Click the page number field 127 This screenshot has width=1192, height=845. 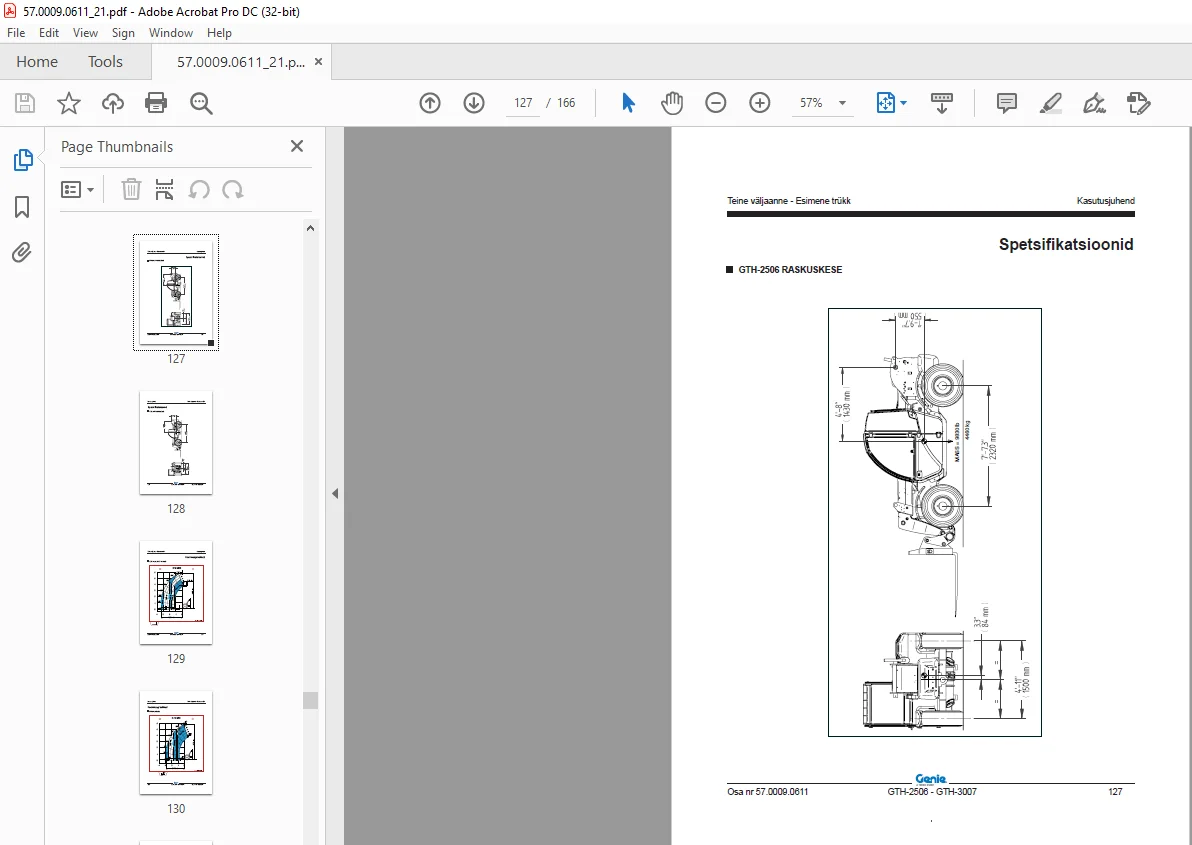click(523, 103)
